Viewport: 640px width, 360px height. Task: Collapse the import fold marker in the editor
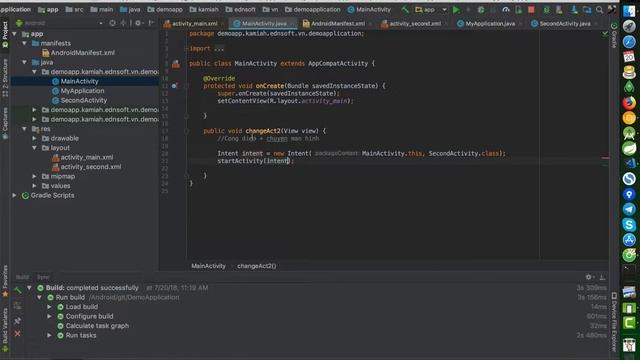click(186, 49)
